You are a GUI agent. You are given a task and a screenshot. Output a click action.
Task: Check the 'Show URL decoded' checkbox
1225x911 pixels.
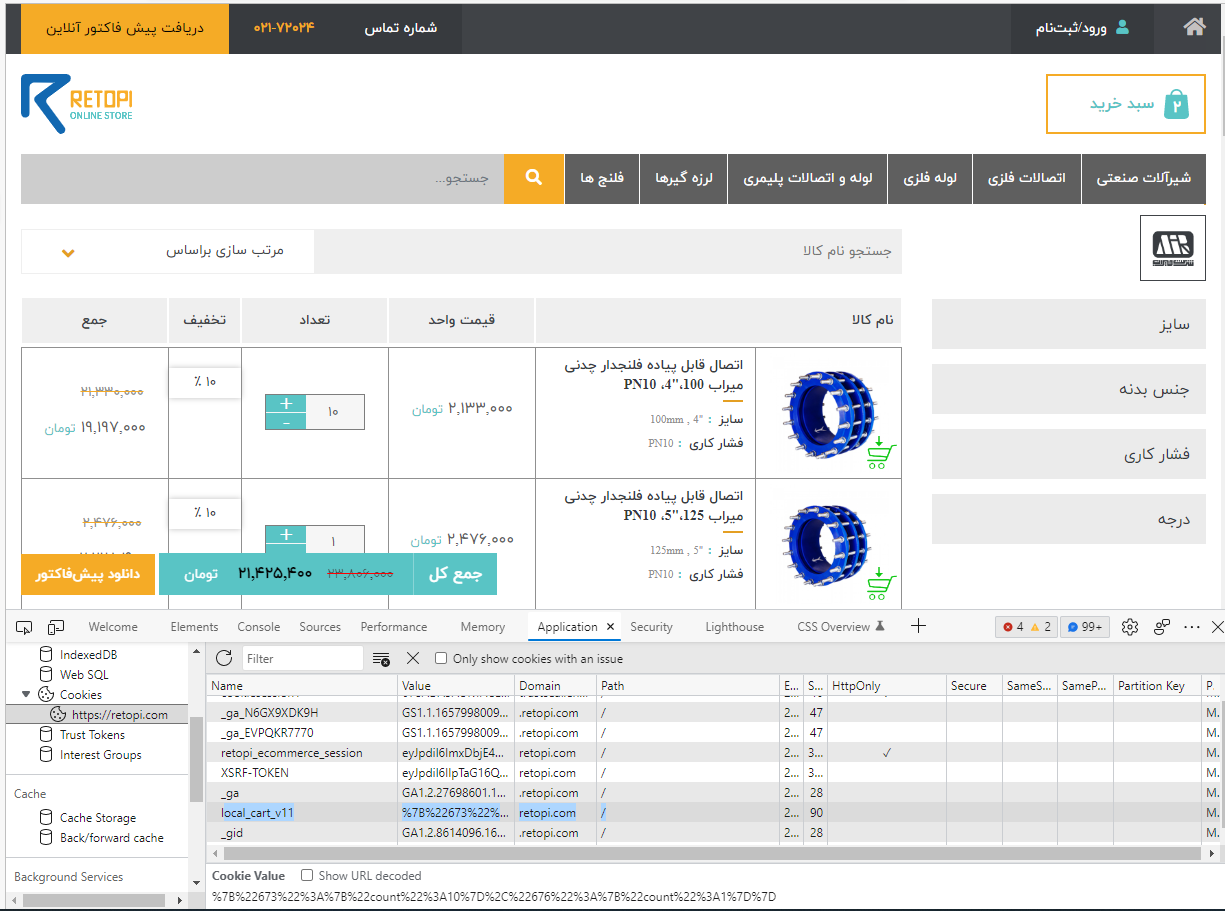pos(307,875)
